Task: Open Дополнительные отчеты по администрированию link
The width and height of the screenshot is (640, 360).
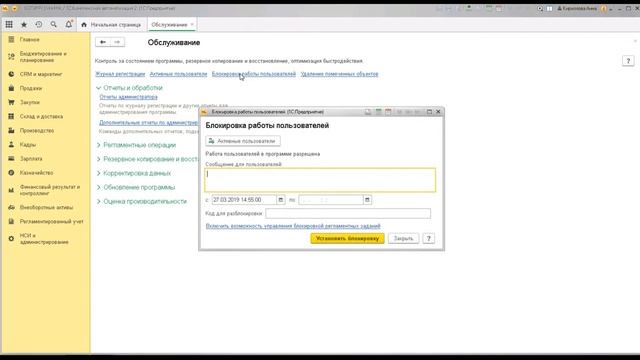Action: click(149, 122)
